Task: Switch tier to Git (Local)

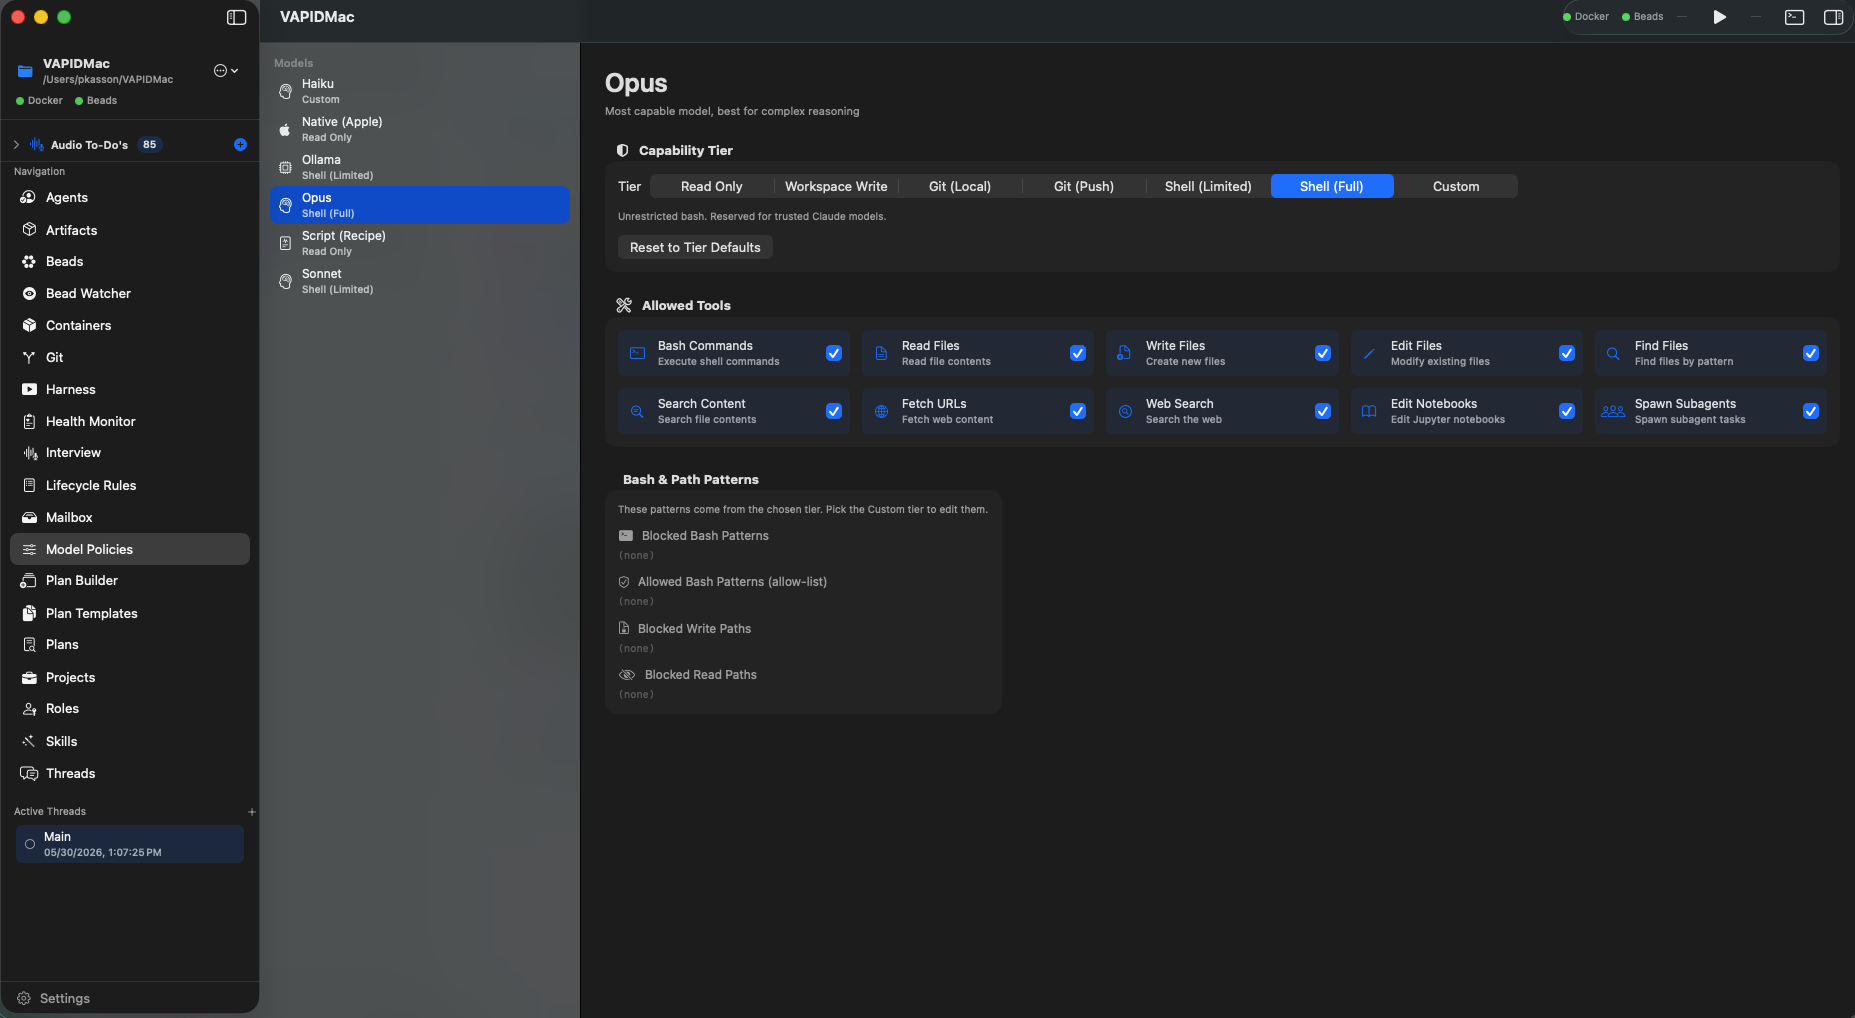Action: (x=960, y=186)
